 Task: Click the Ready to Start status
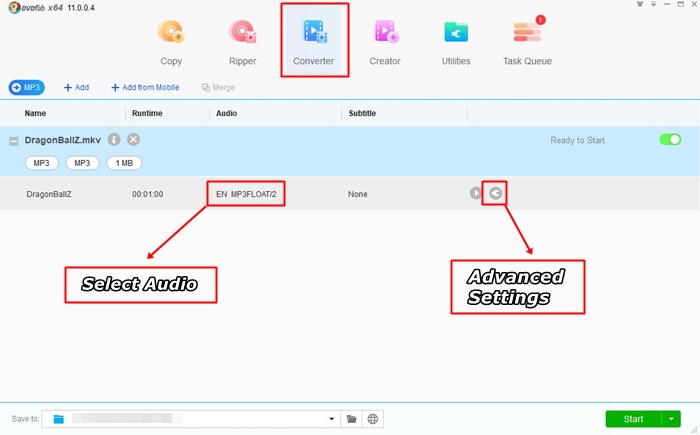[577, 140]
